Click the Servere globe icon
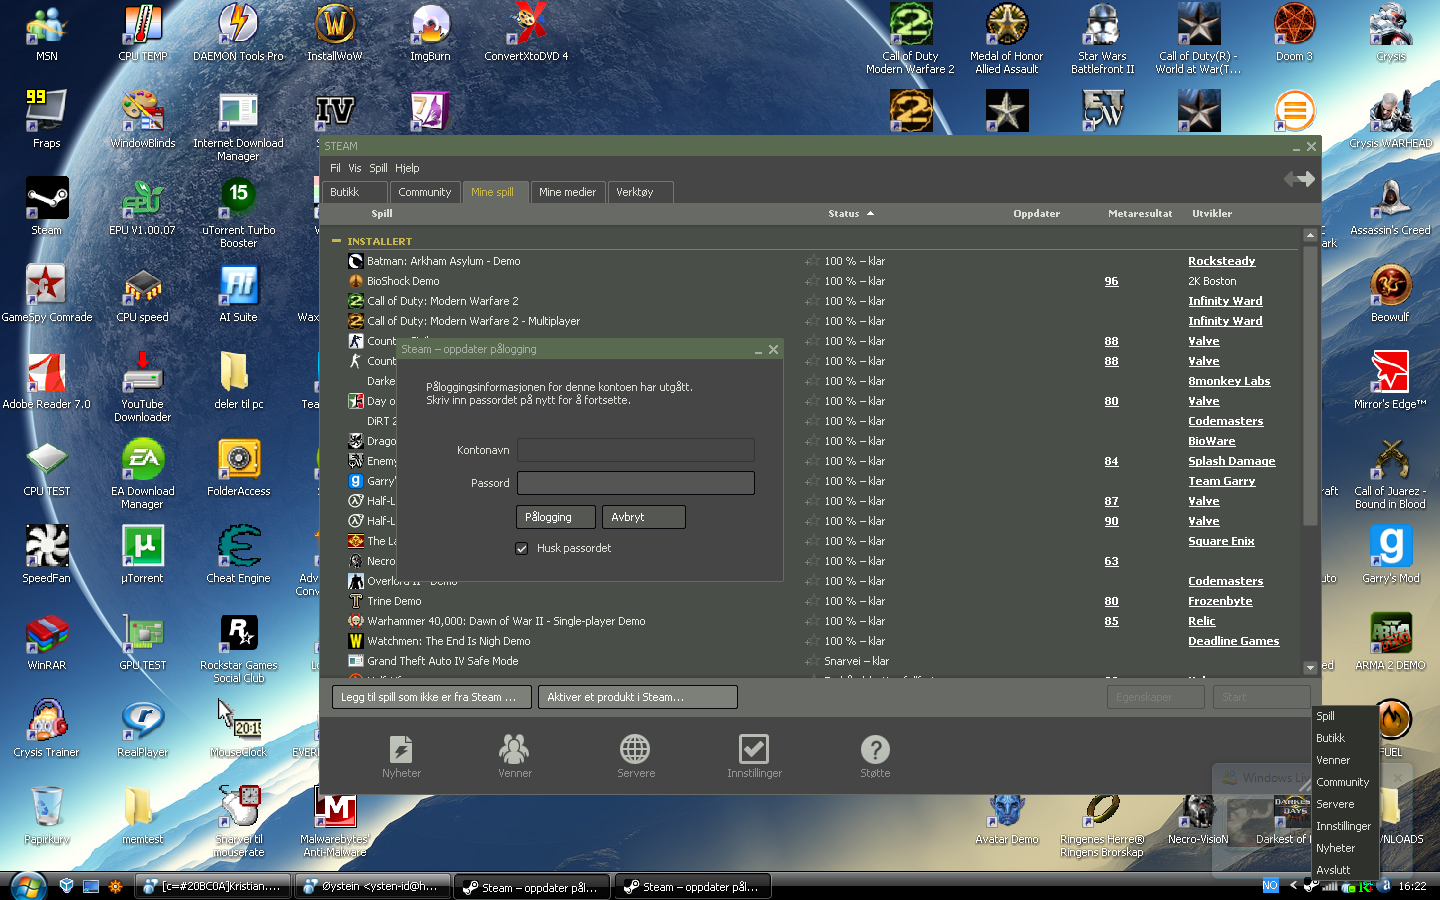The image size is (1440, 900). click(635, 750)
